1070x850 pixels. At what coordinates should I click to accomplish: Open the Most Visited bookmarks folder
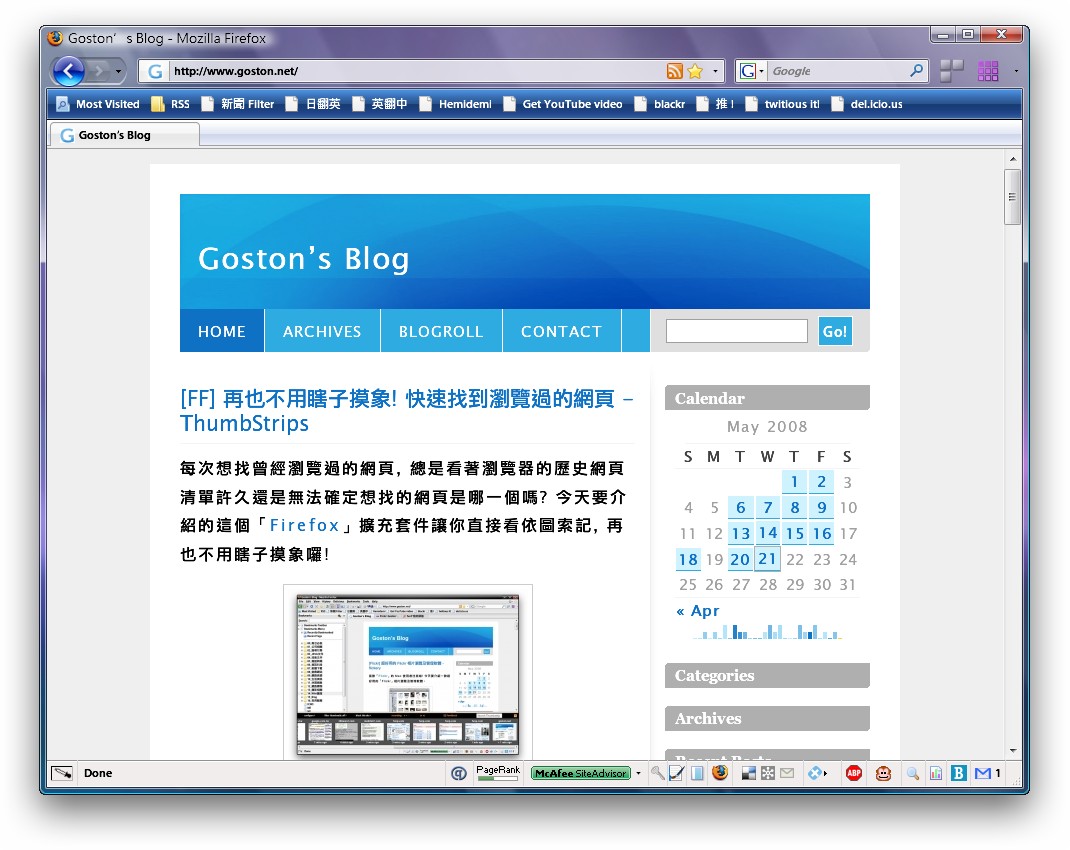coord(98,104)
